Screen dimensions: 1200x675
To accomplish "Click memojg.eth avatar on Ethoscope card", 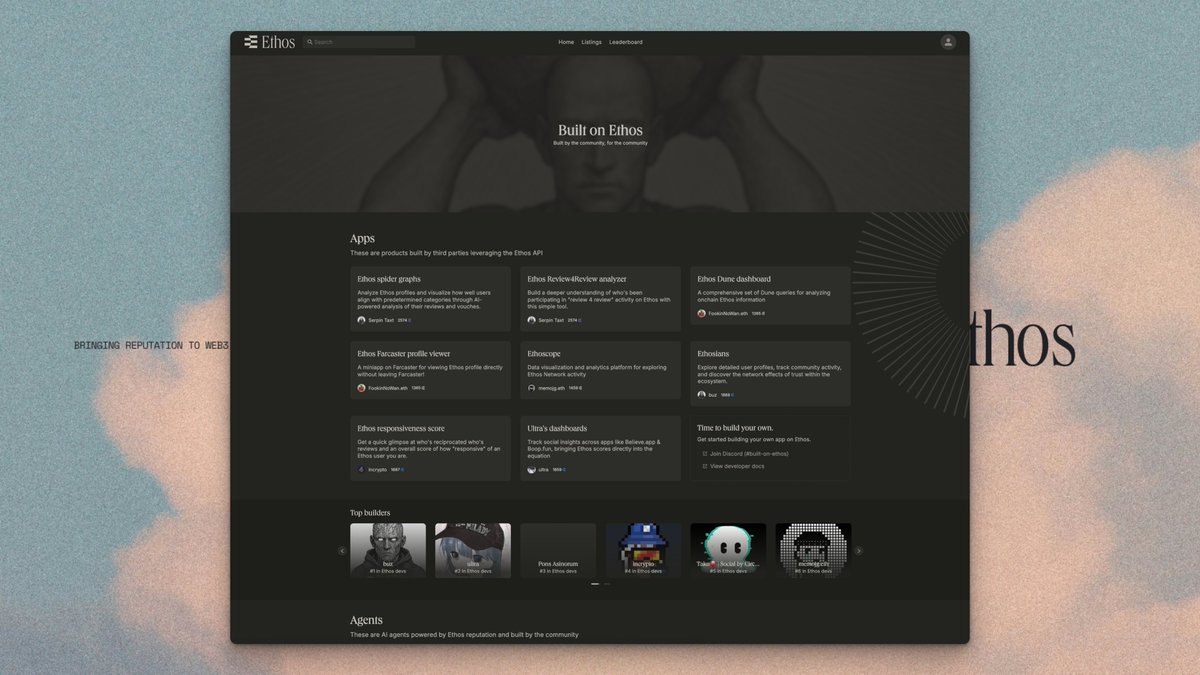I will (531, 388).
